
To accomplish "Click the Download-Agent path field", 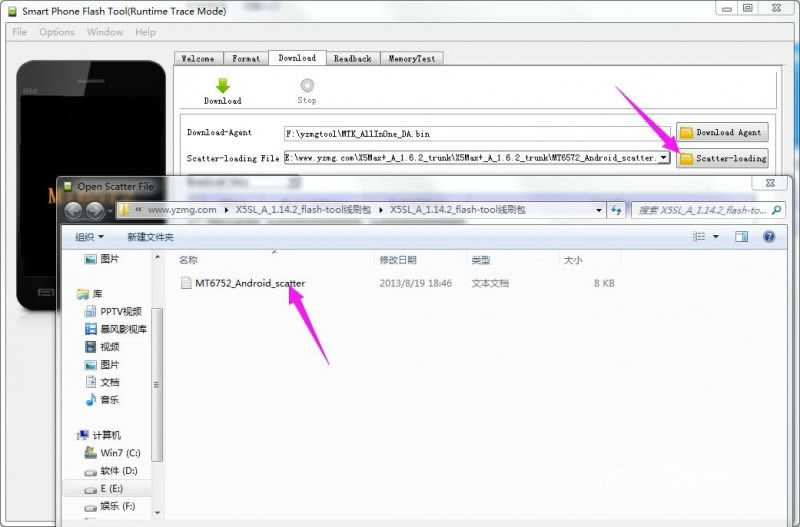I will point(477,134).
